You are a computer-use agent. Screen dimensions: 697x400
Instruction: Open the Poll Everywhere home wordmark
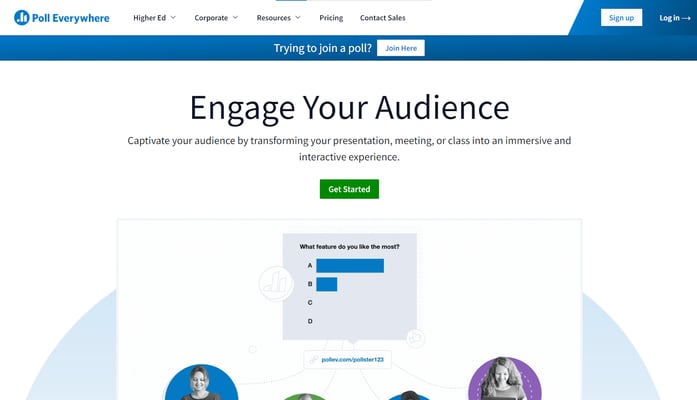coord(71,18)
